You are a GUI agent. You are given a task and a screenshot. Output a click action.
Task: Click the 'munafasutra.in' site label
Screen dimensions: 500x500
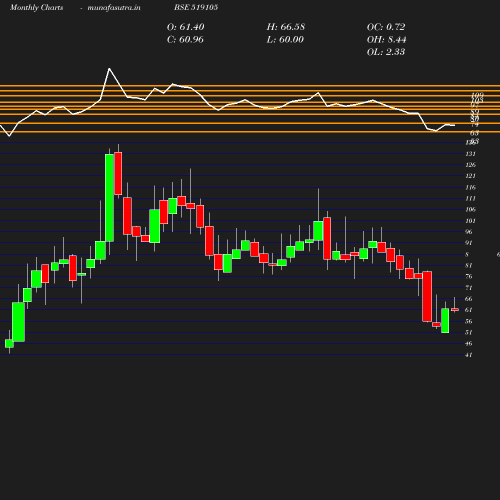coord(114,8)
